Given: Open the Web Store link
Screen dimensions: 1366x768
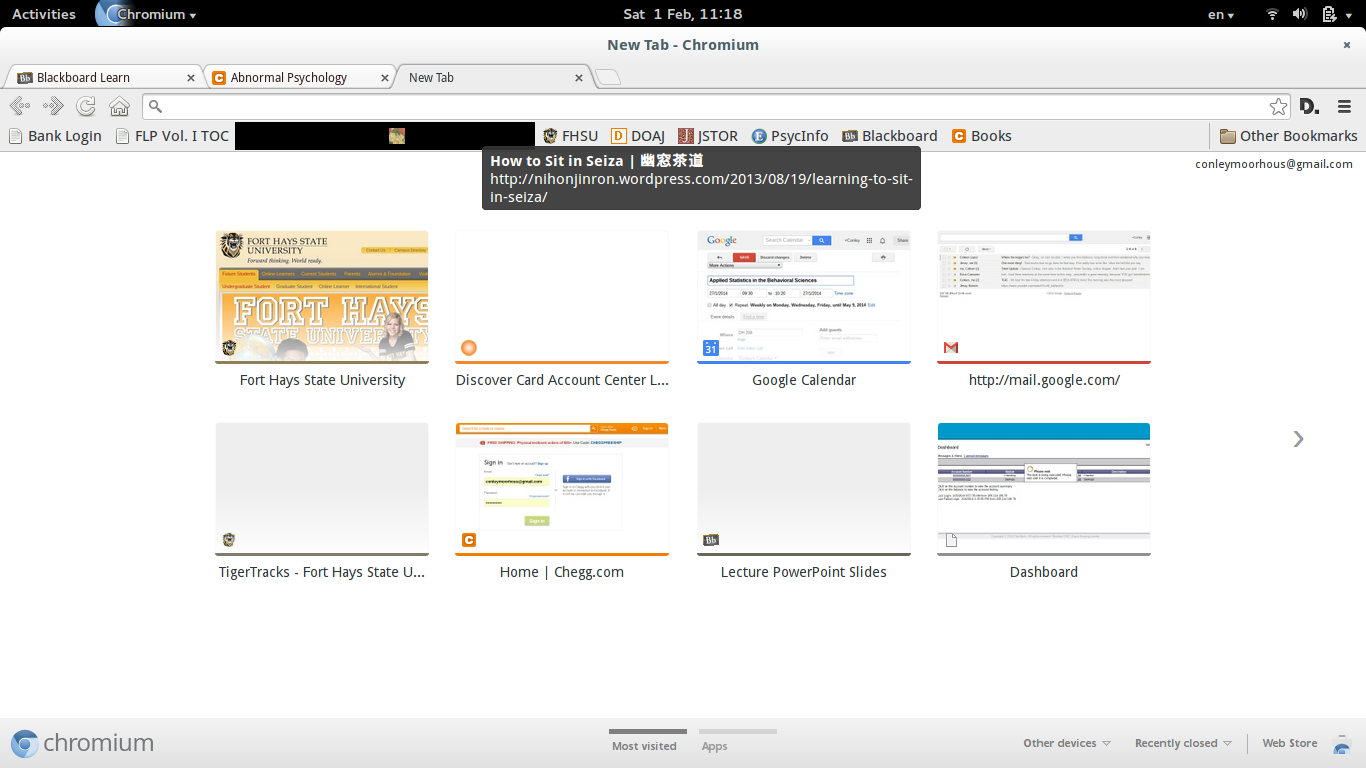Looking at the screenshot, I should pos(1289,743).
